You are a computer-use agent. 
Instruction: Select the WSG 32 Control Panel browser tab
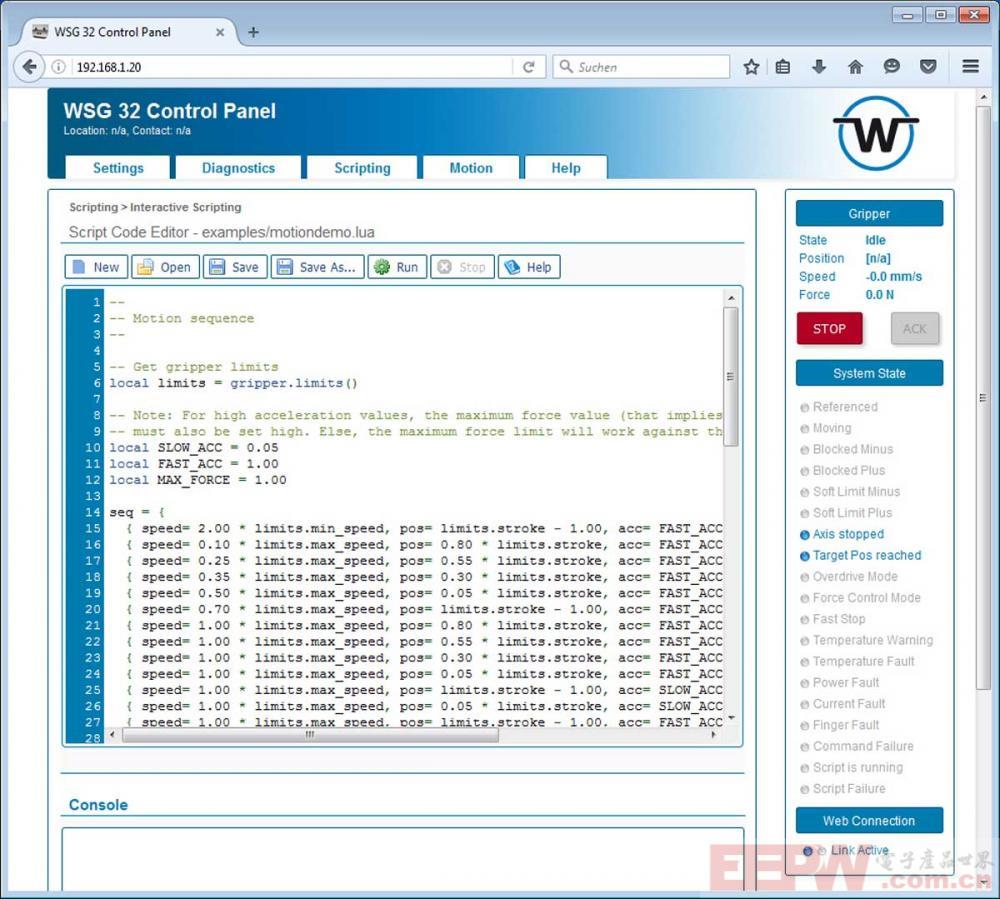130,32
